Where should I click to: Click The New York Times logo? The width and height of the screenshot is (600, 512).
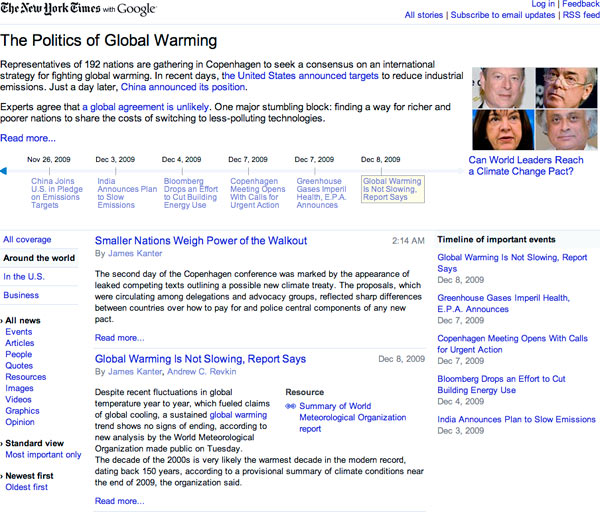[50, 8]
